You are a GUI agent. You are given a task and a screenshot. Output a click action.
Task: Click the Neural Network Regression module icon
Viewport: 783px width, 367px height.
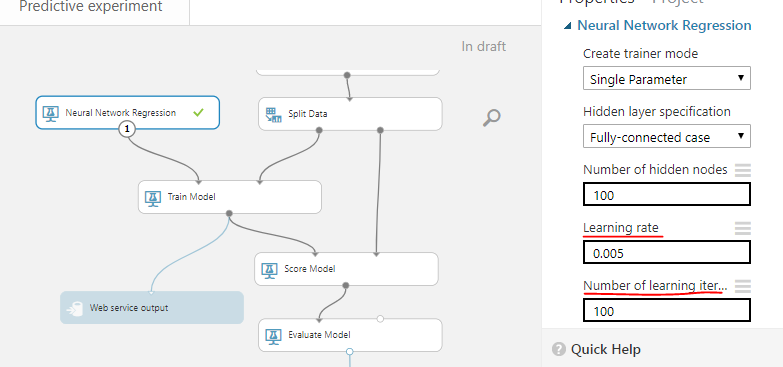click(50, 113)
